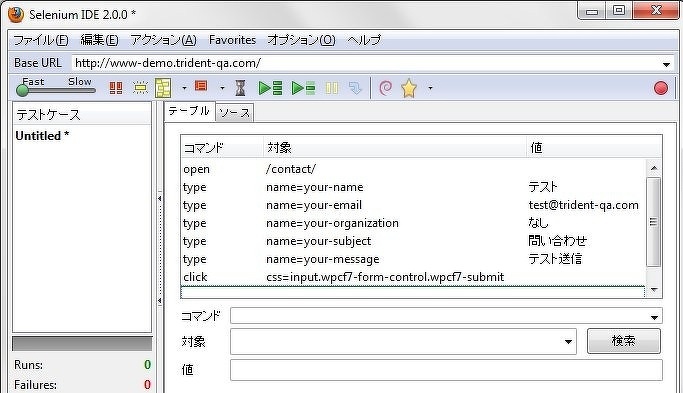
Task: Click the yellow star favorites icon
Action: coord(409,88)
